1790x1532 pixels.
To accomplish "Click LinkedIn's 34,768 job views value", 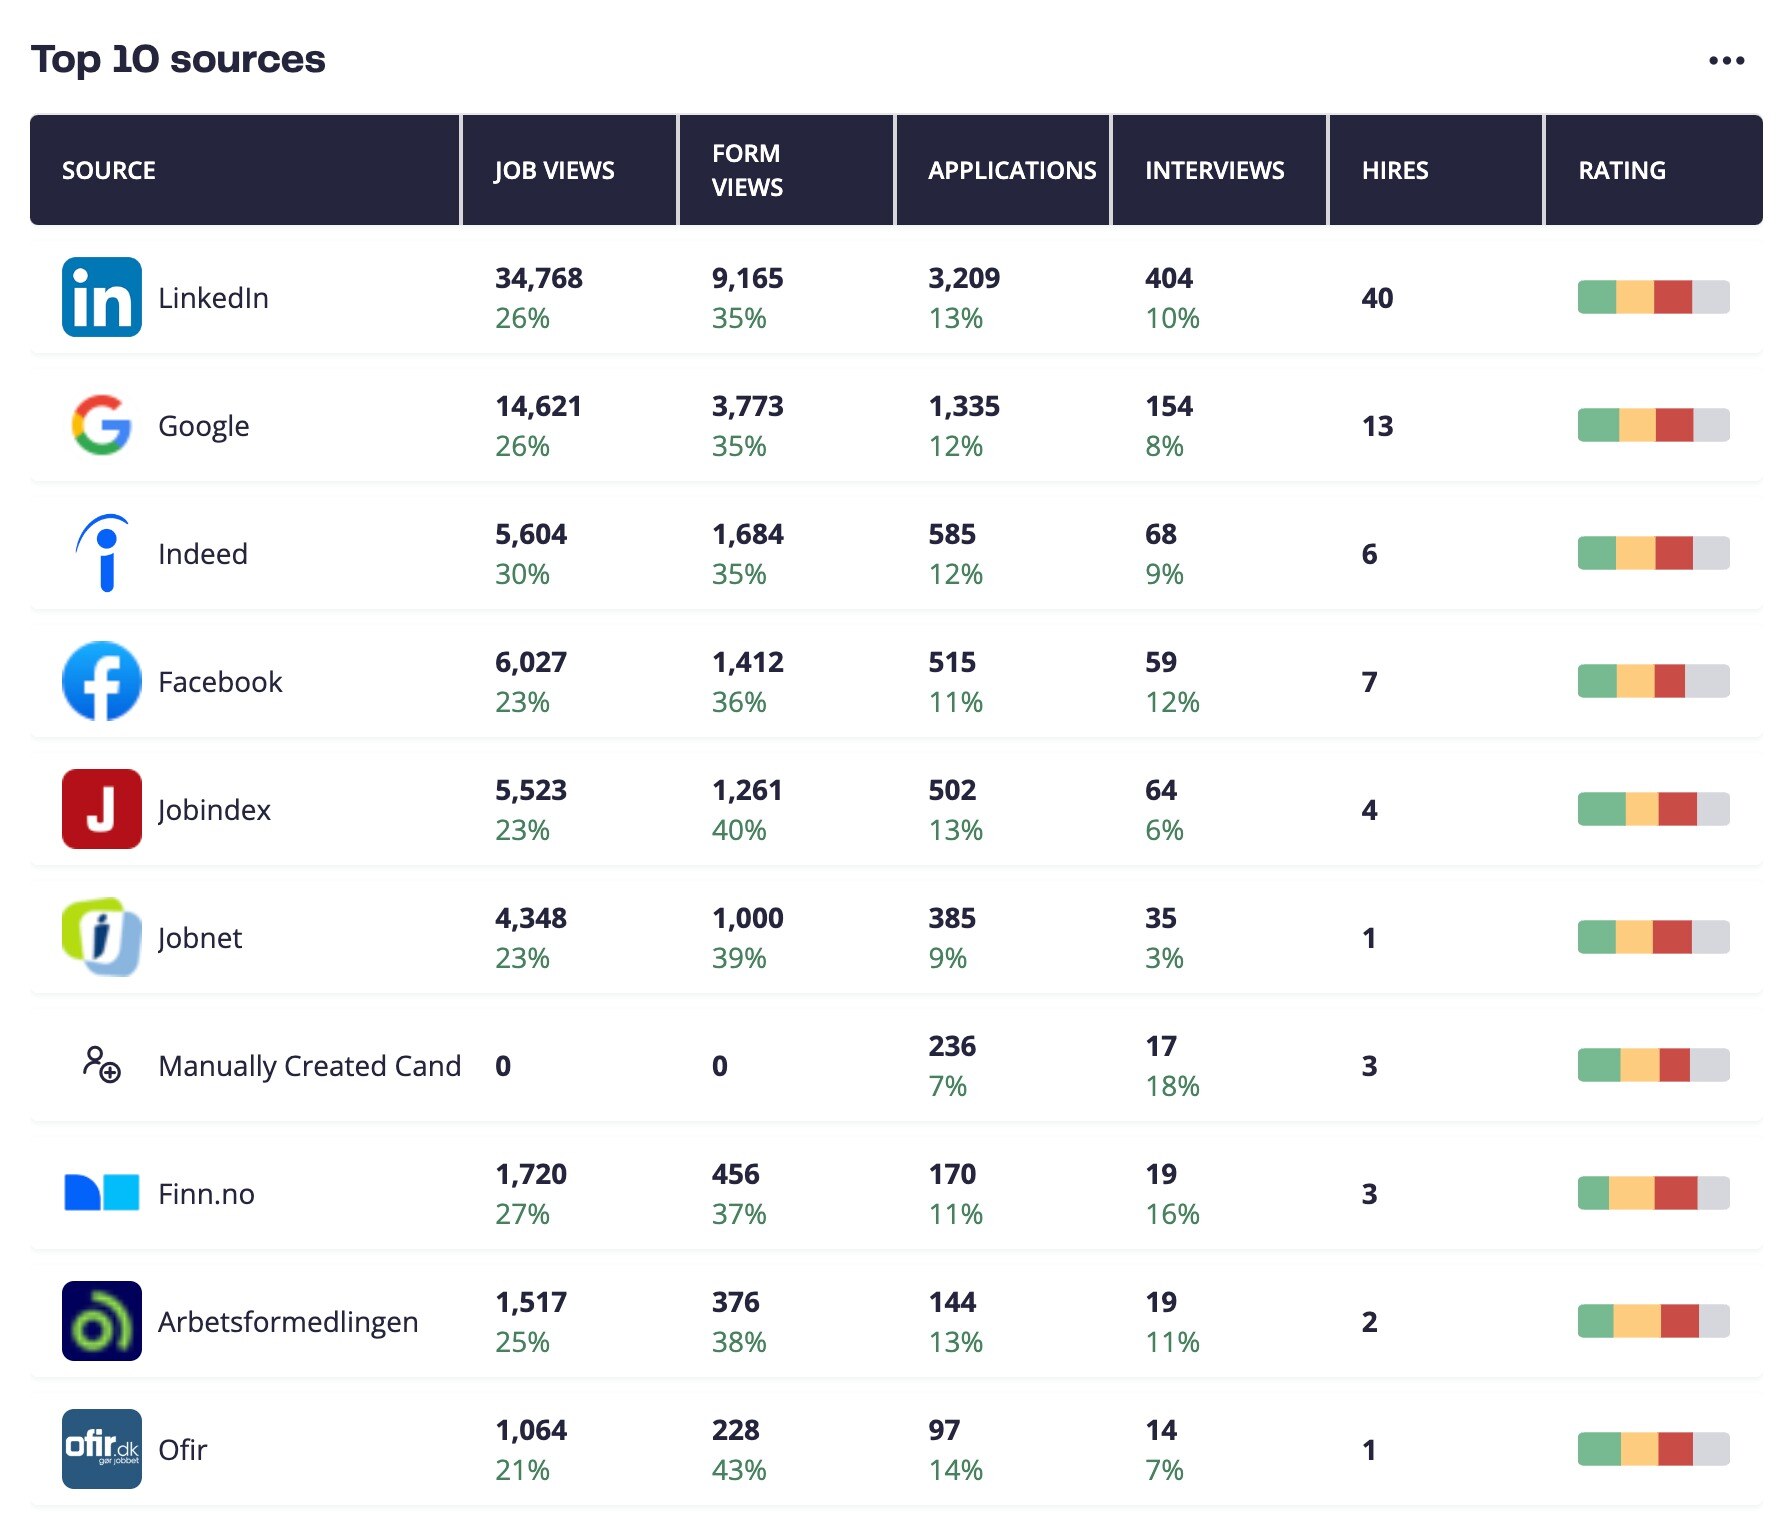I will click(x=539, y=278).
